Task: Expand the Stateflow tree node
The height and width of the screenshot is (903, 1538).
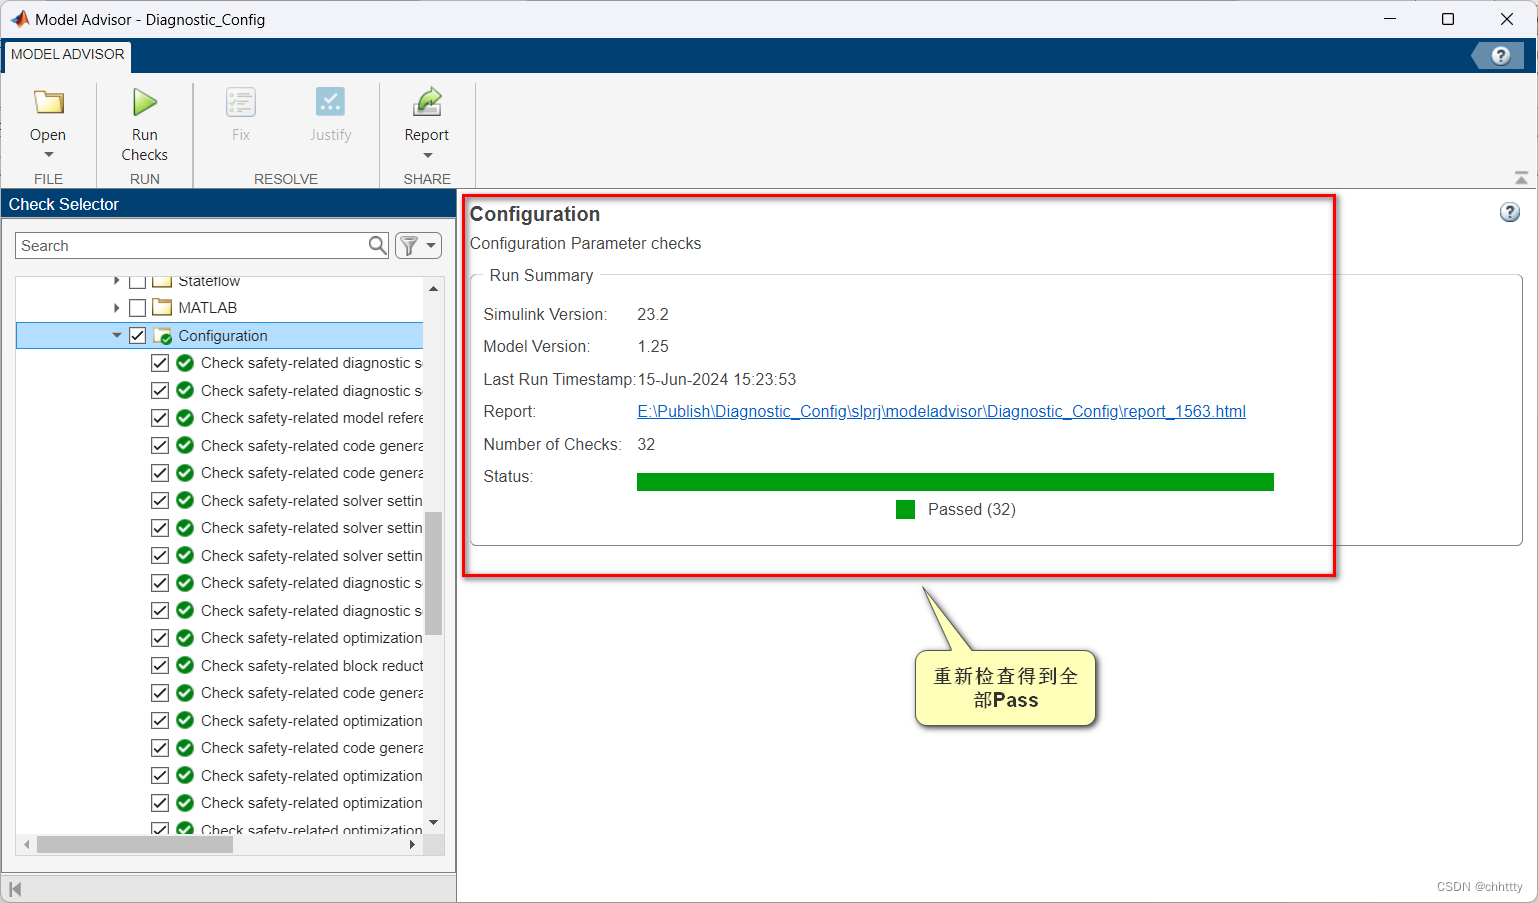Action: pos(117,281)
